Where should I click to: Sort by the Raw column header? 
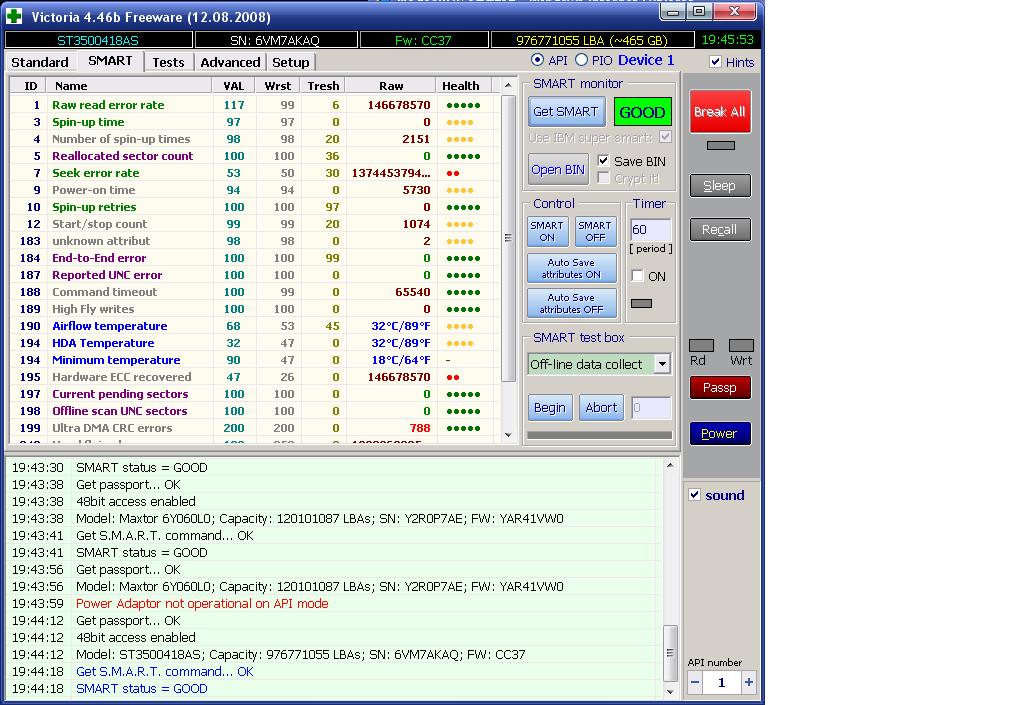[391, 86]
